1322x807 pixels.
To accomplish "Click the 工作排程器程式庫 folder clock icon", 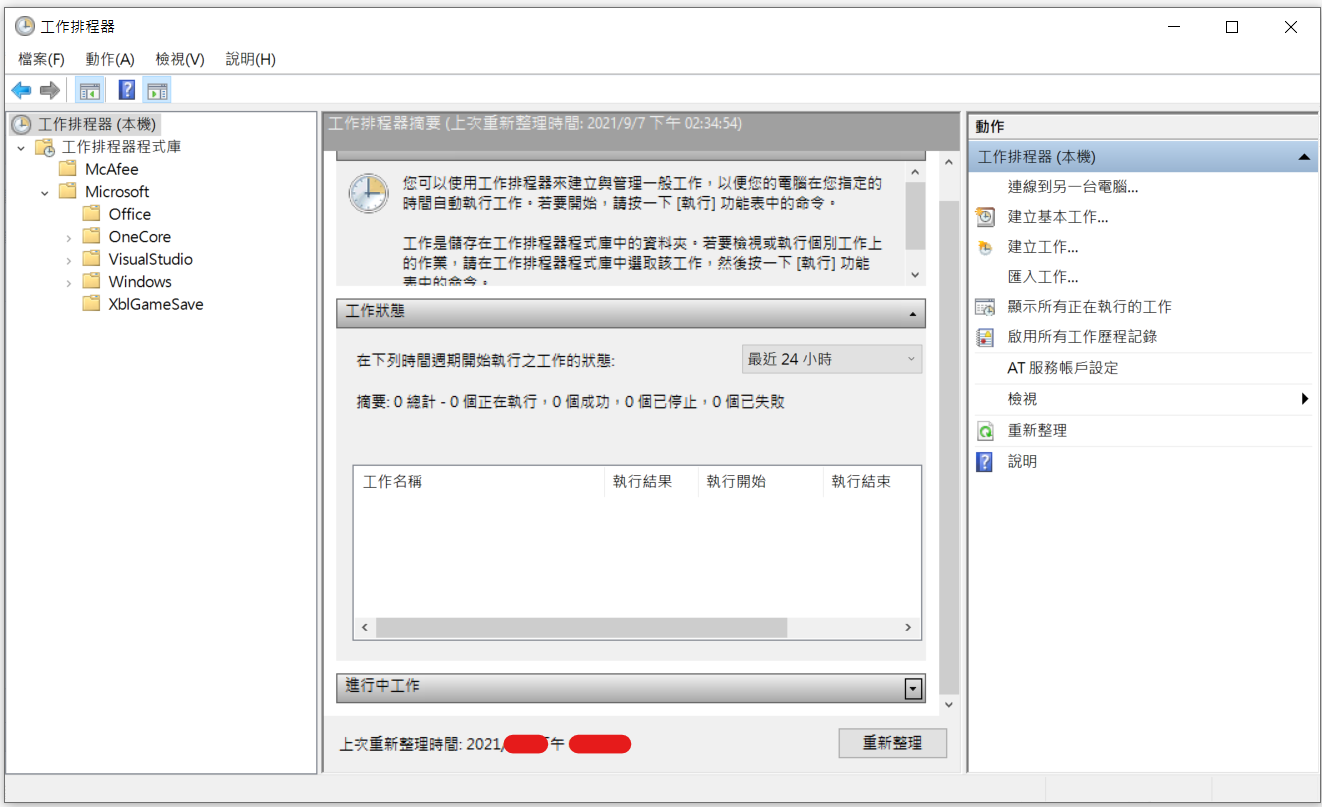I will [45, 147].
